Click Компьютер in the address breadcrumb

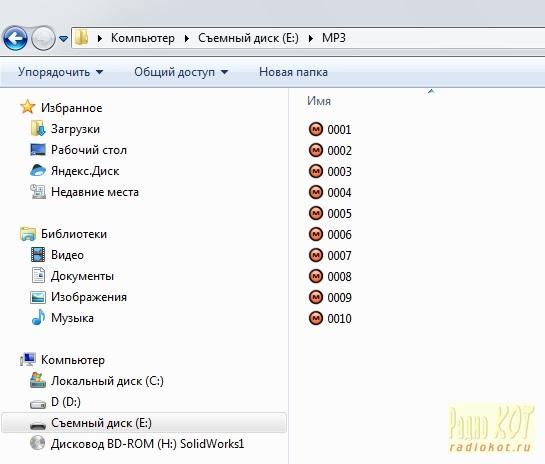(143, 38)
